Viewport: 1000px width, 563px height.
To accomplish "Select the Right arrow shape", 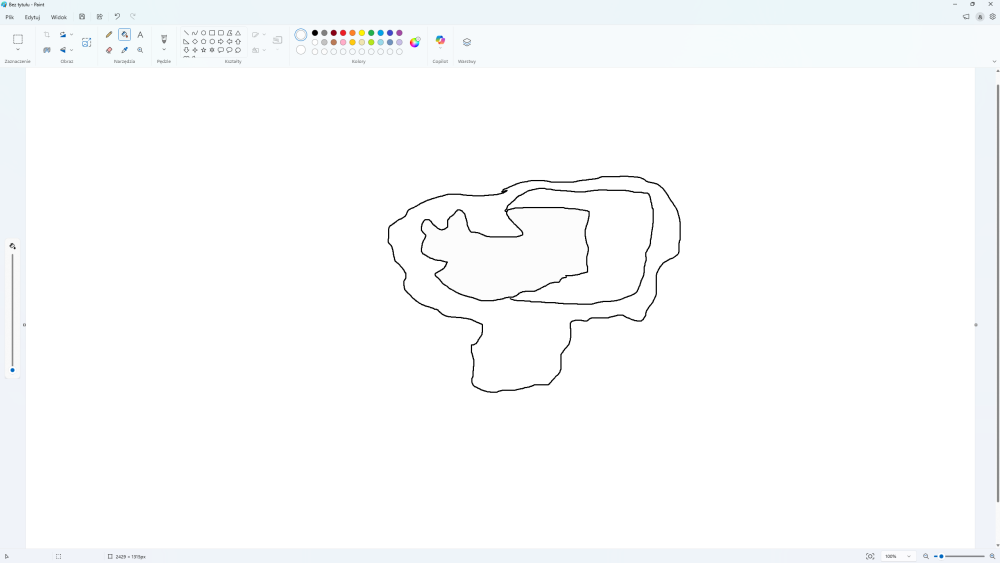I will (221, 41).
